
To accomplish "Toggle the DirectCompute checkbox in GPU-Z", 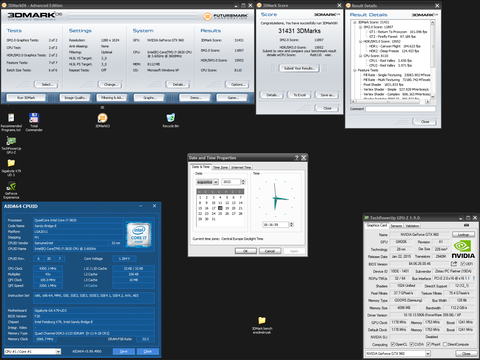I will [x=445, y=344].
